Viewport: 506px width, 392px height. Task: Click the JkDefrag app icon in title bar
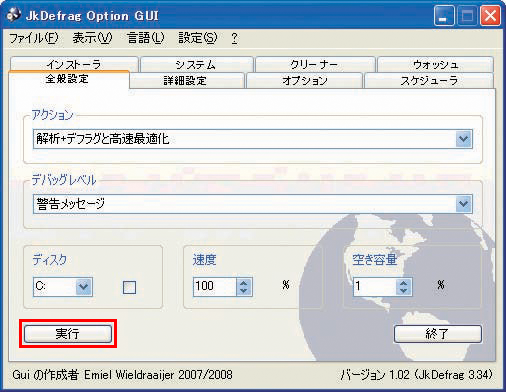(14, 15)
